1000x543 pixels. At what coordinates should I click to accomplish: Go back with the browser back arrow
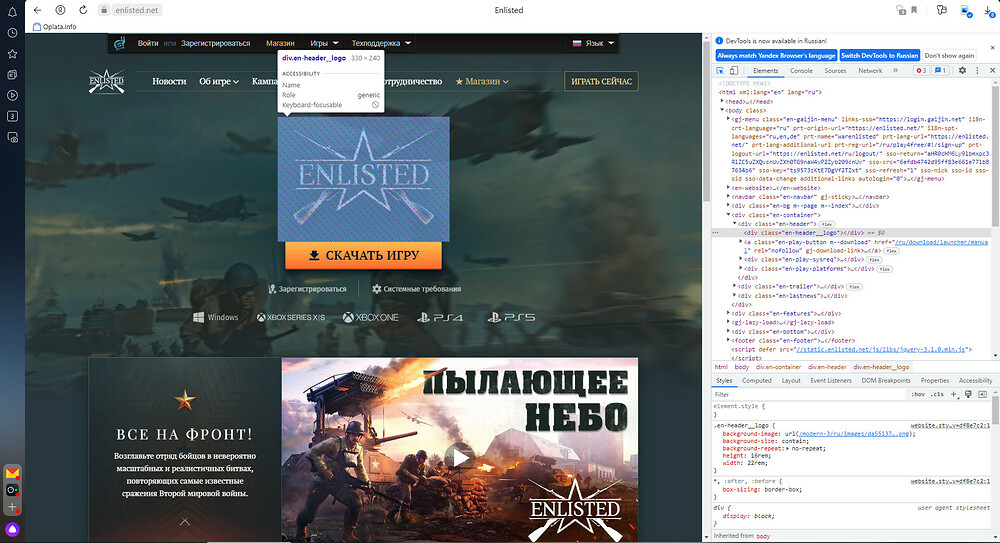pyautogui.click(x=37, y=10)
